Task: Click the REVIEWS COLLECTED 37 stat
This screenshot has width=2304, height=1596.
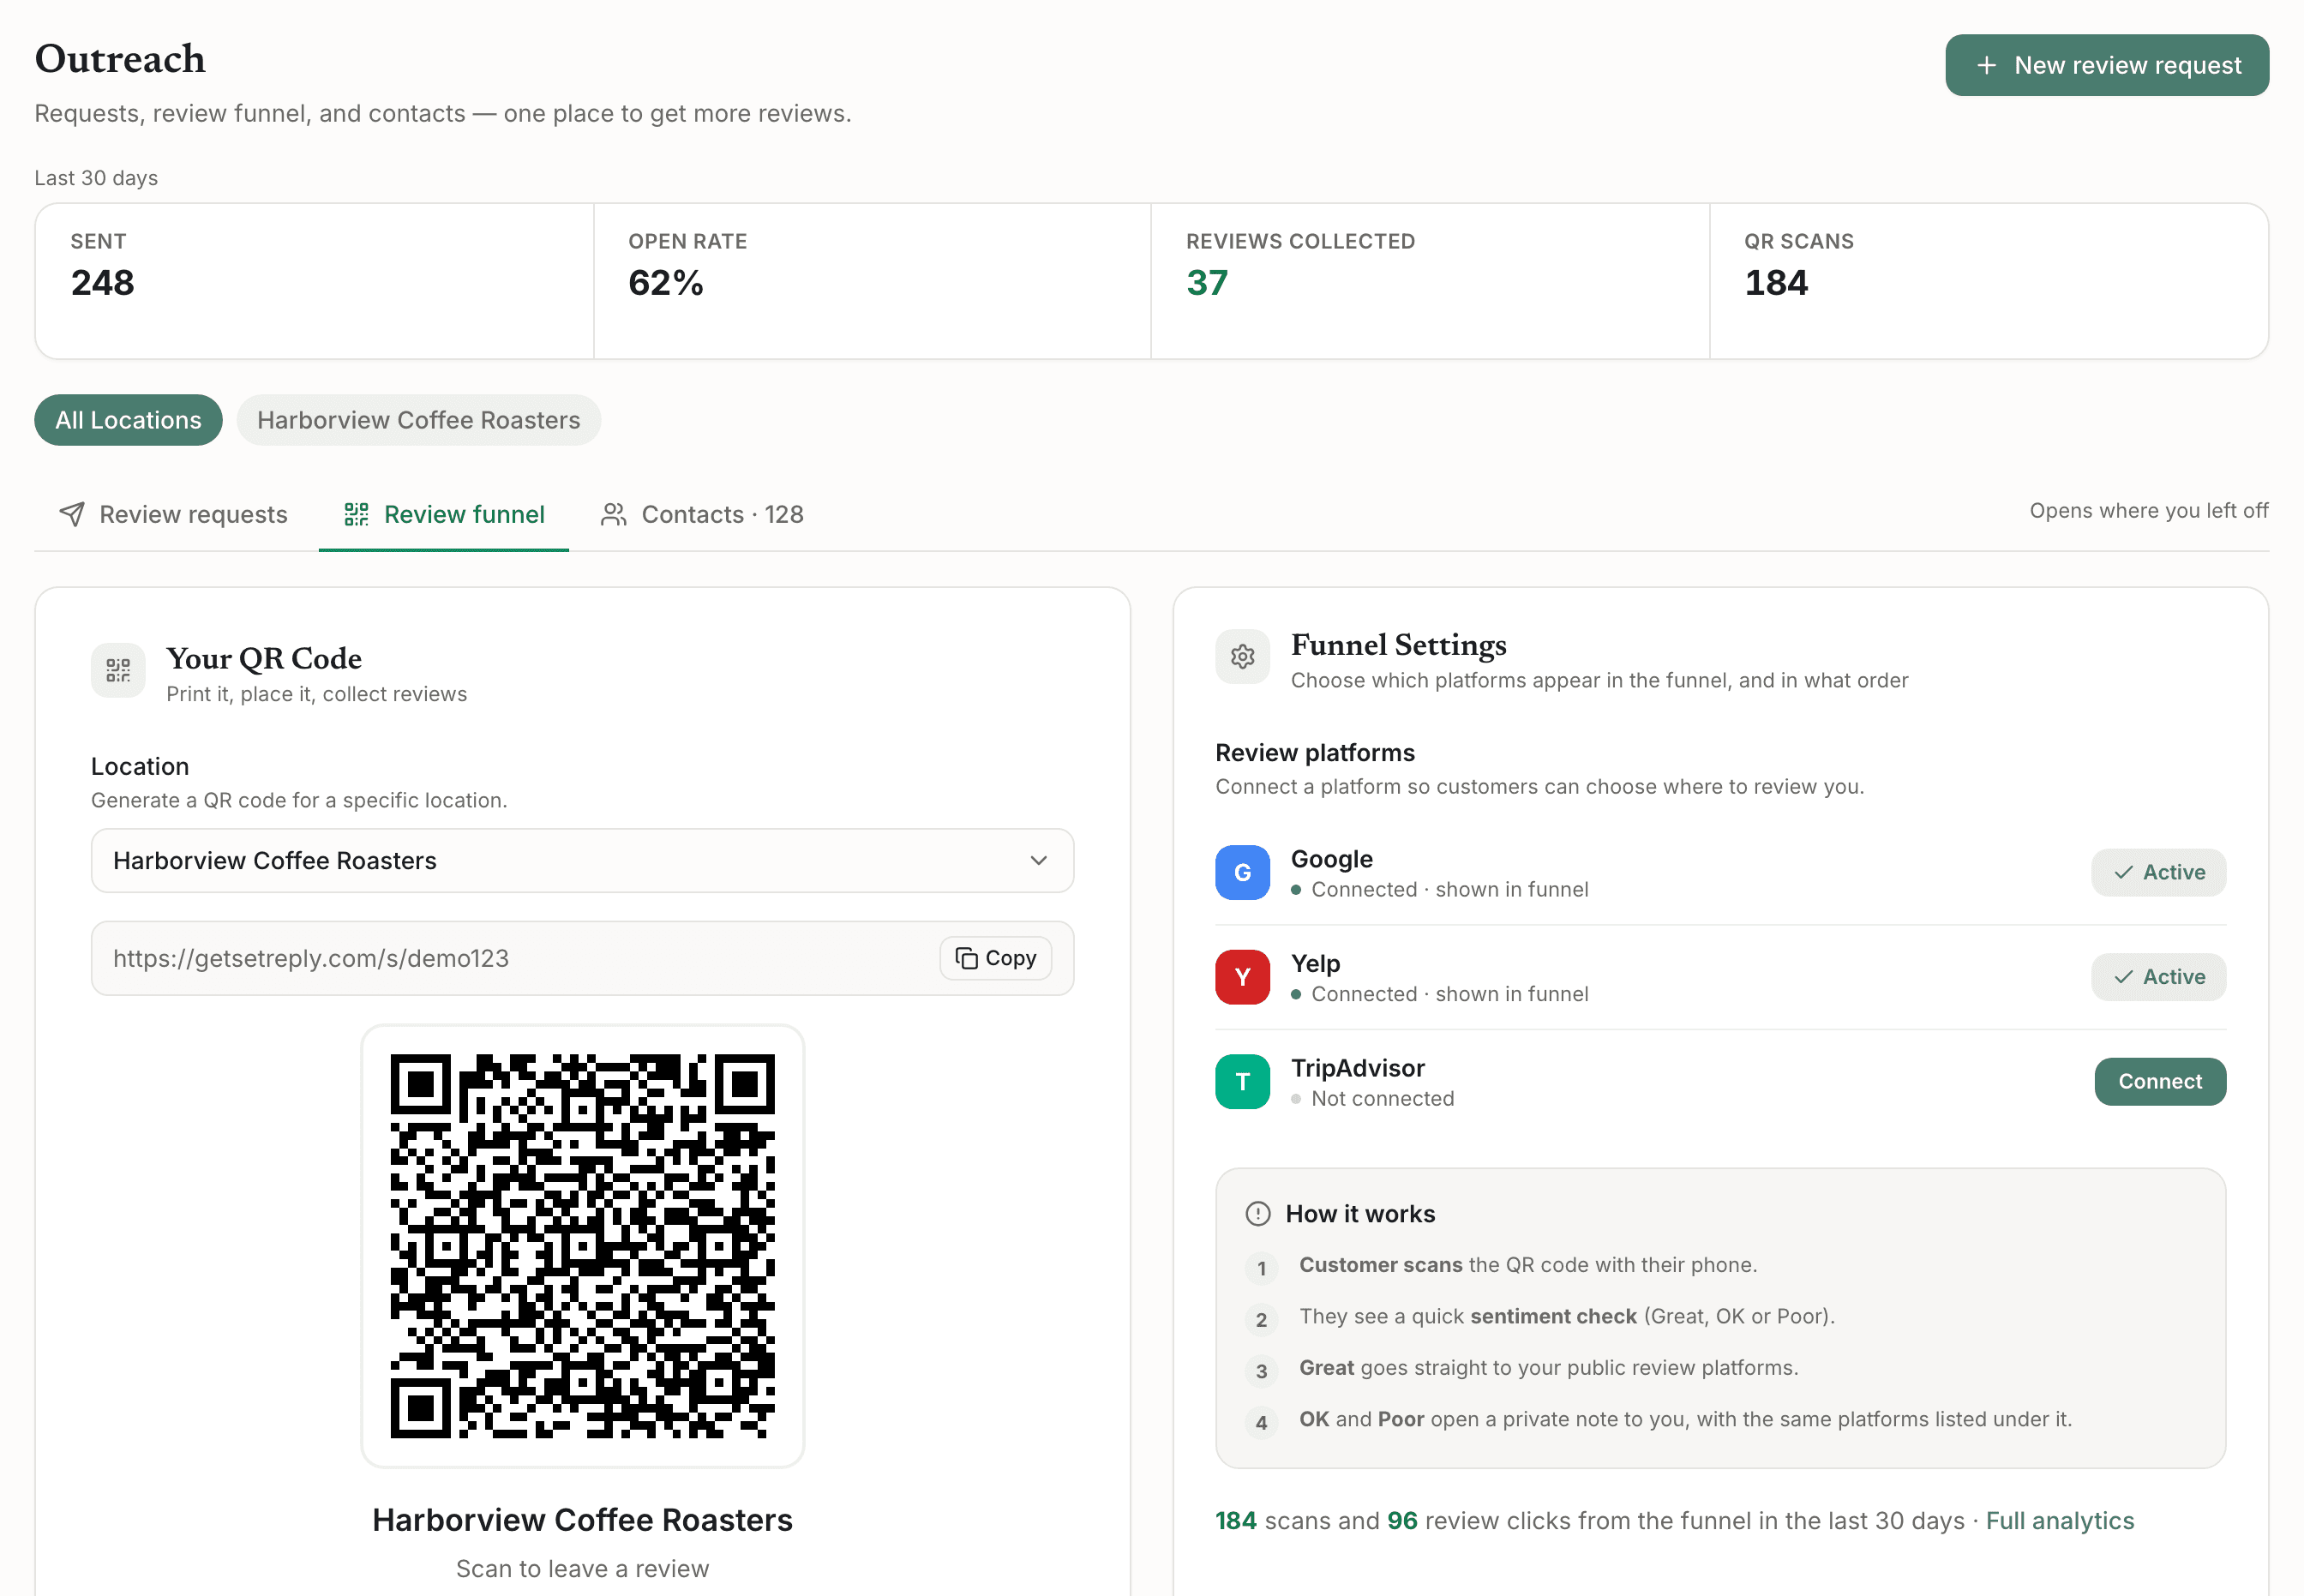Action: click(1430, 281)
